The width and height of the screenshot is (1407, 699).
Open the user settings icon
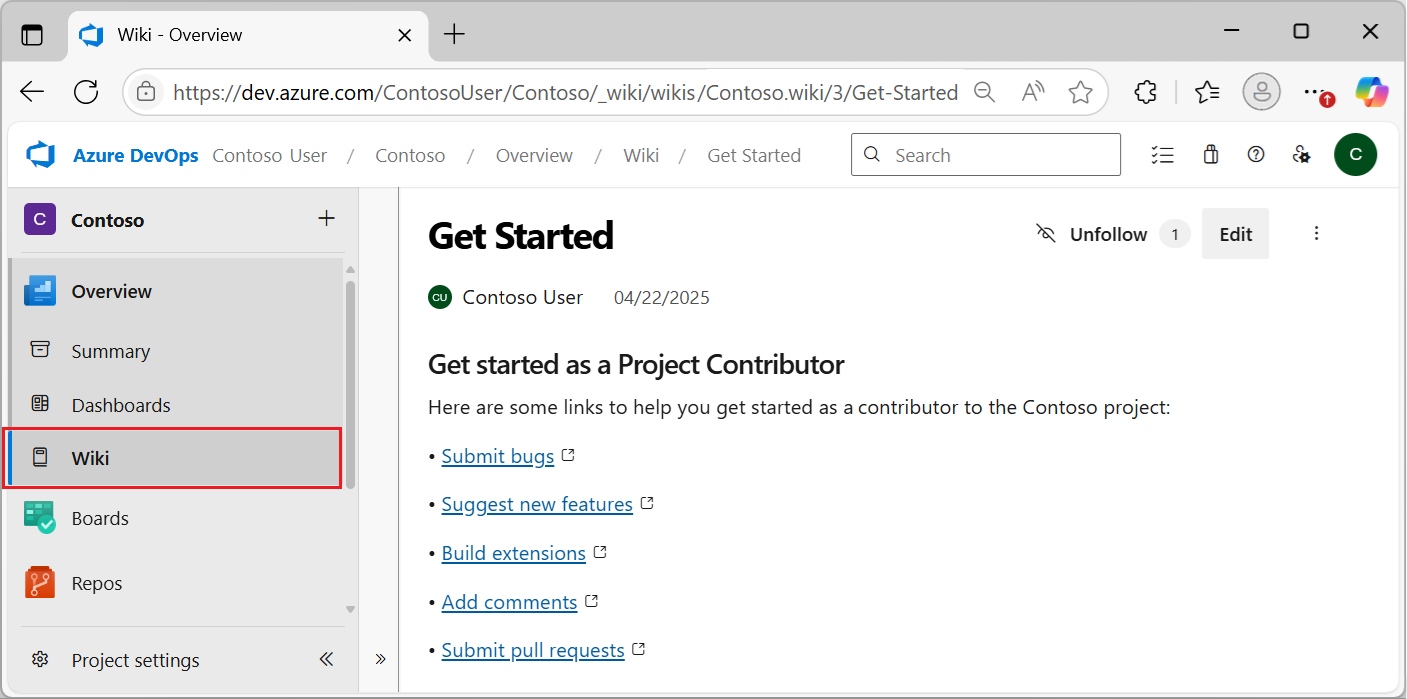[x=1301, y=155]
